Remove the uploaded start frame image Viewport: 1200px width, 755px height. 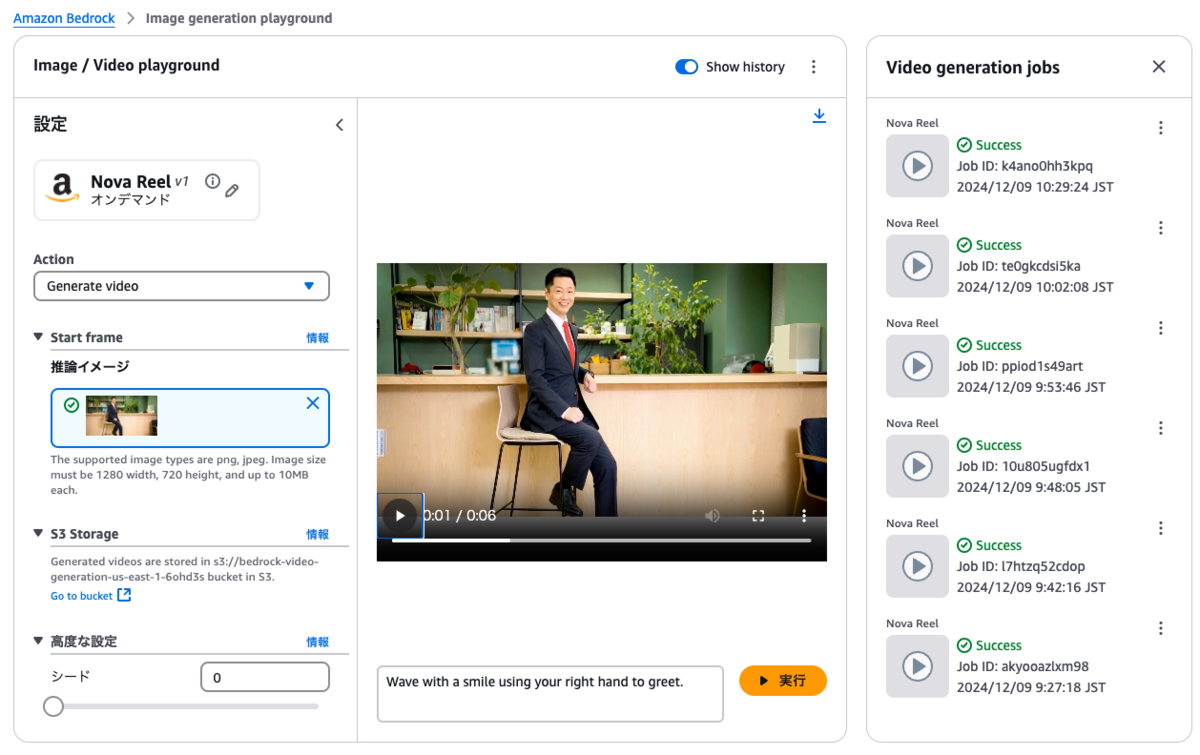click(x=313, y=403)
